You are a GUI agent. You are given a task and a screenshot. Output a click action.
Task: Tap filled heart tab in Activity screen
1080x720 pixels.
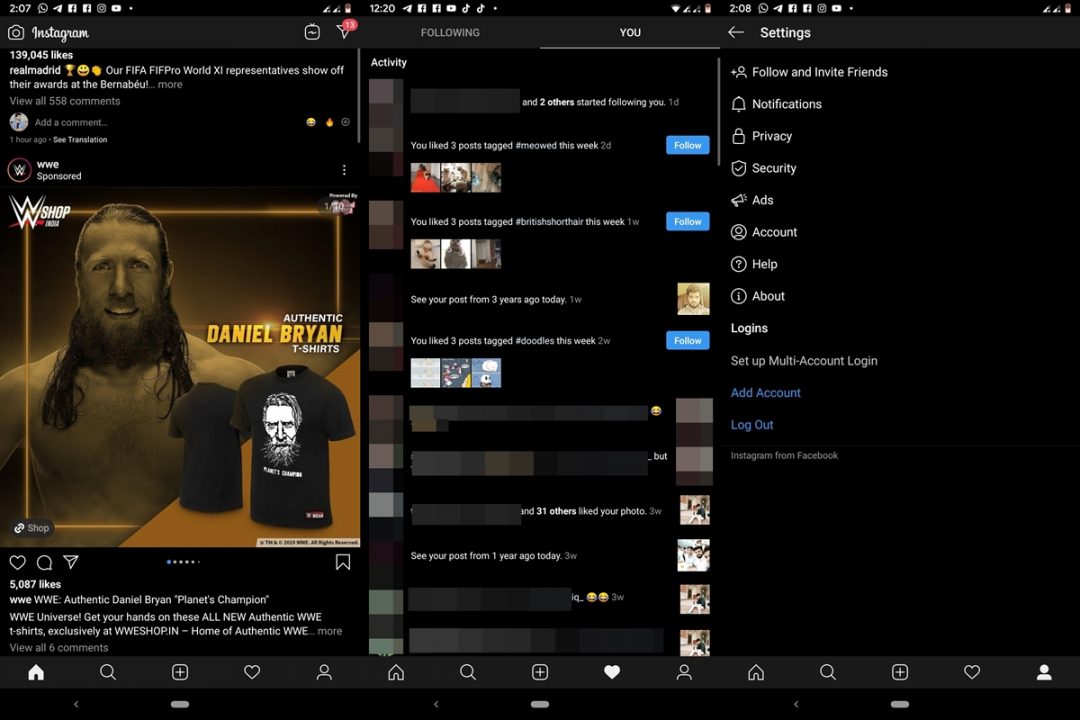tap(612, 672)
